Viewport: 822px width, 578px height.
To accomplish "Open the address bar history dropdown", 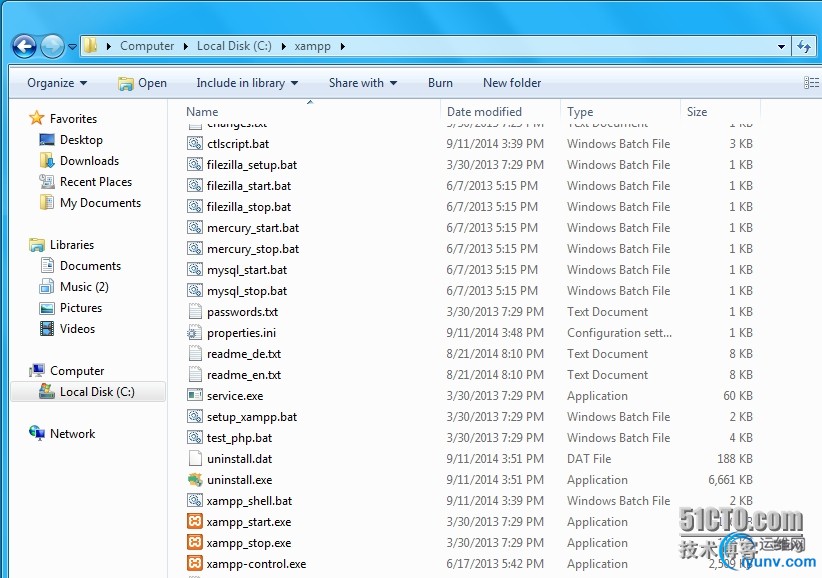I will [781, 47].
